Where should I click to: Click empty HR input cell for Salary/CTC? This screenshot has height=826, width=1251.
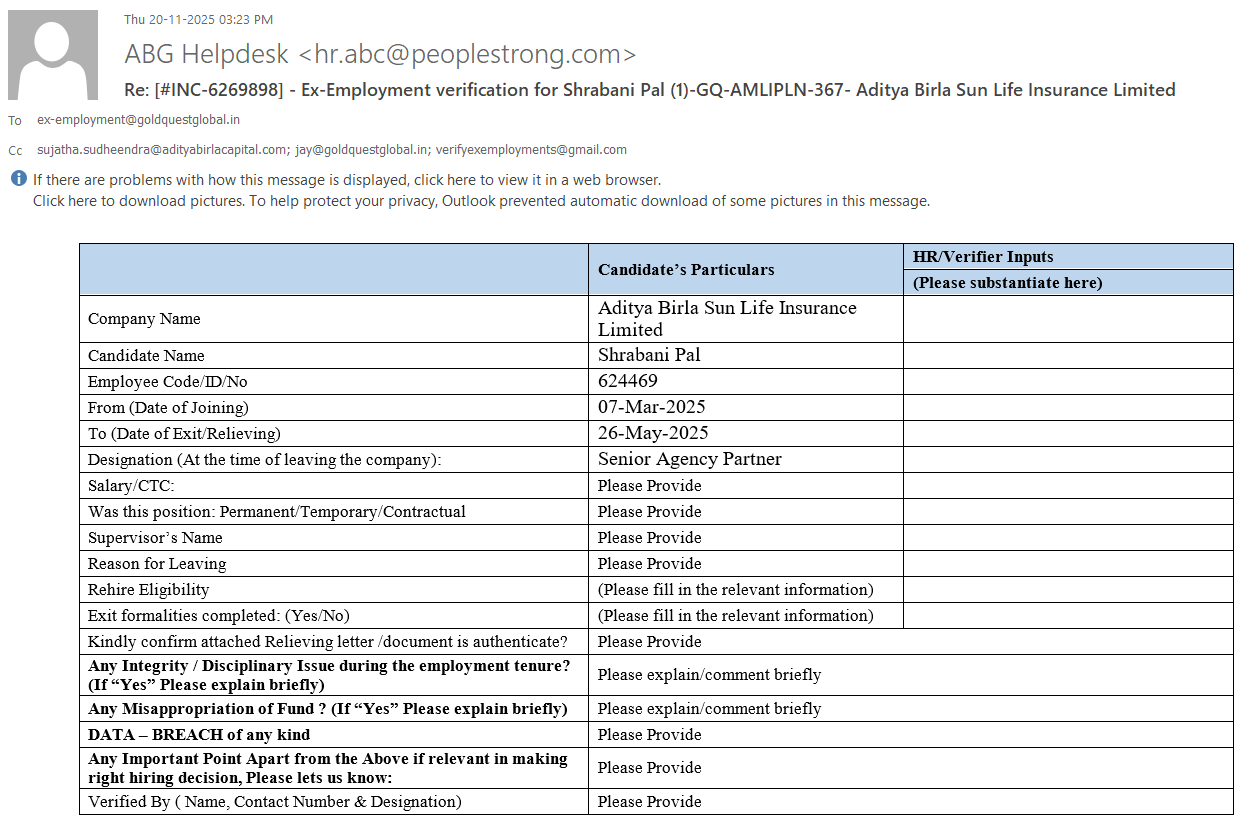(x=1068, y=486)
